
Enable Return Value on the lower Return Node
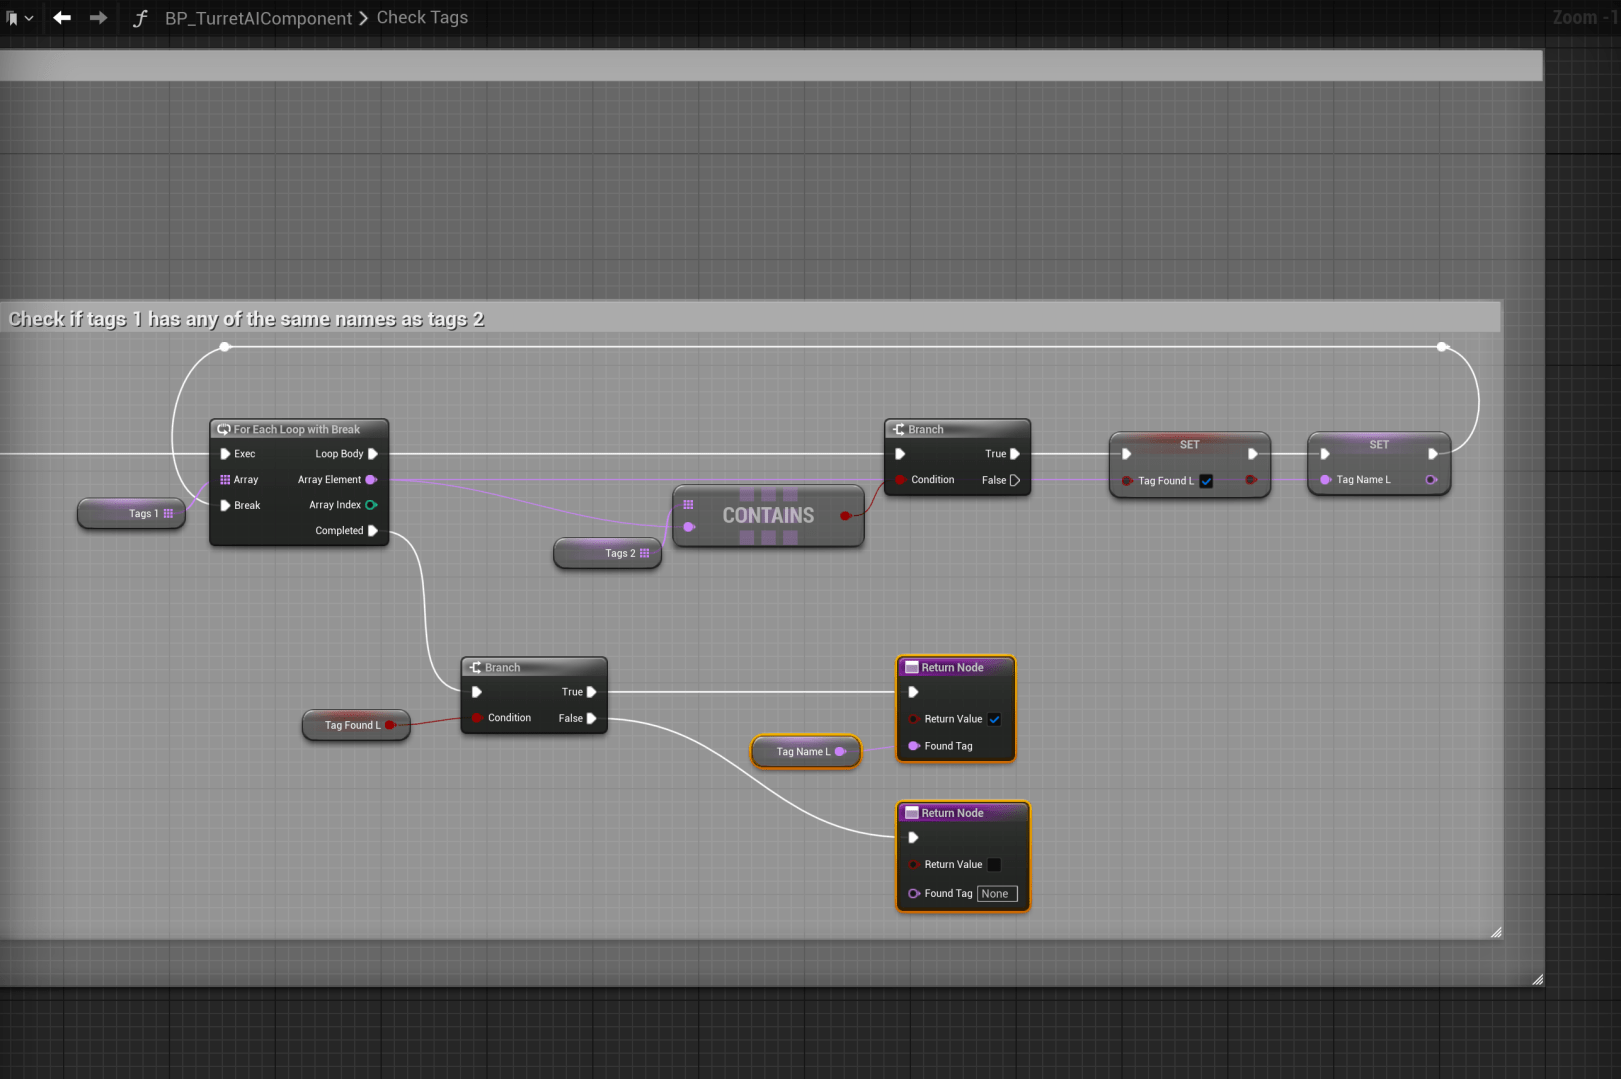coord(994,865)
